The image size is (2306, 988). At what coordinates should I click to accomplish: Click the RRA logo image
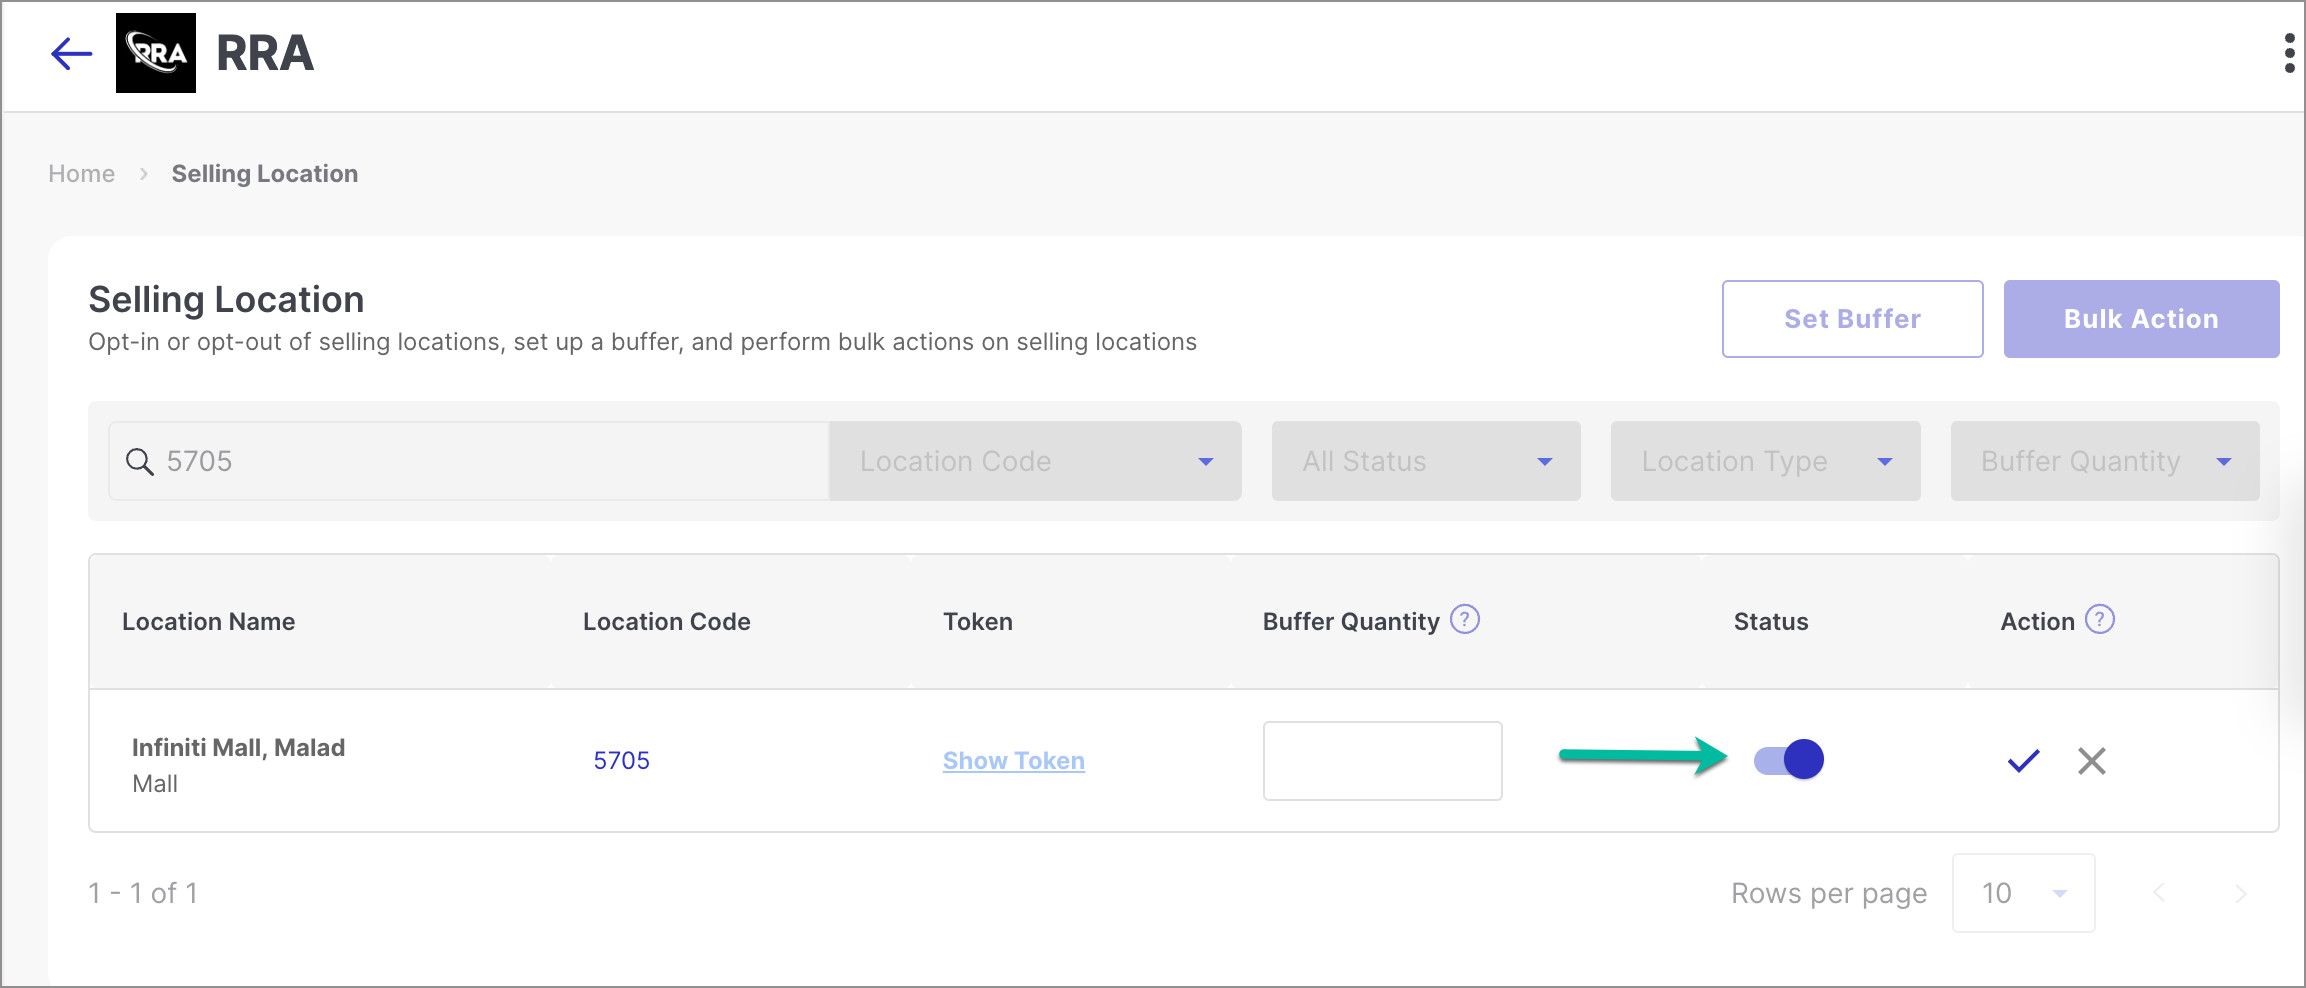tap(156, 53)
